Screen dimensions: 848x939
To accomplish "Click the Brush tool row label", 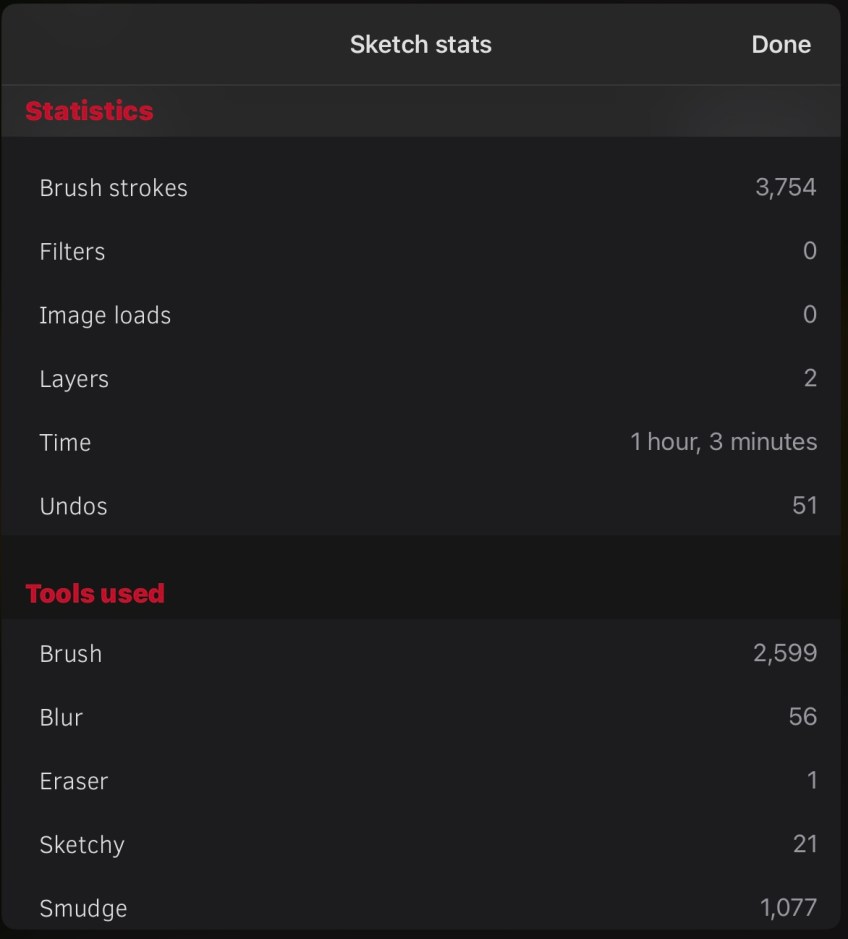I will [x=70, y=654].
